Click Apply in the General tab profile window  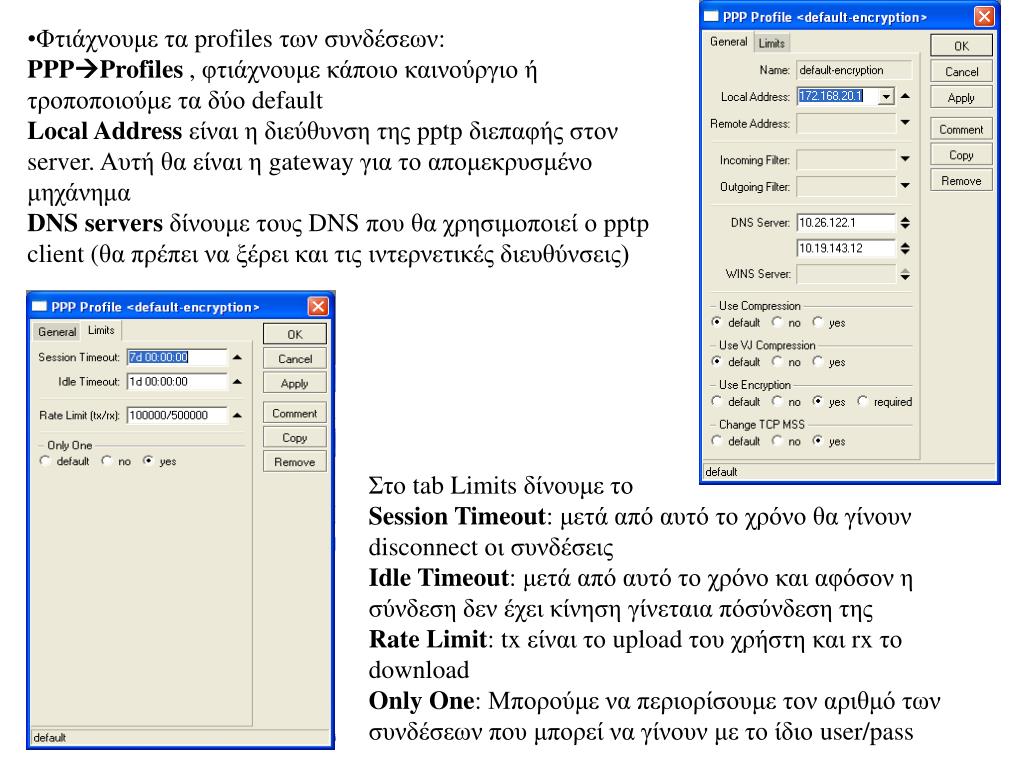pyautogui.click(x=961, y=97)
